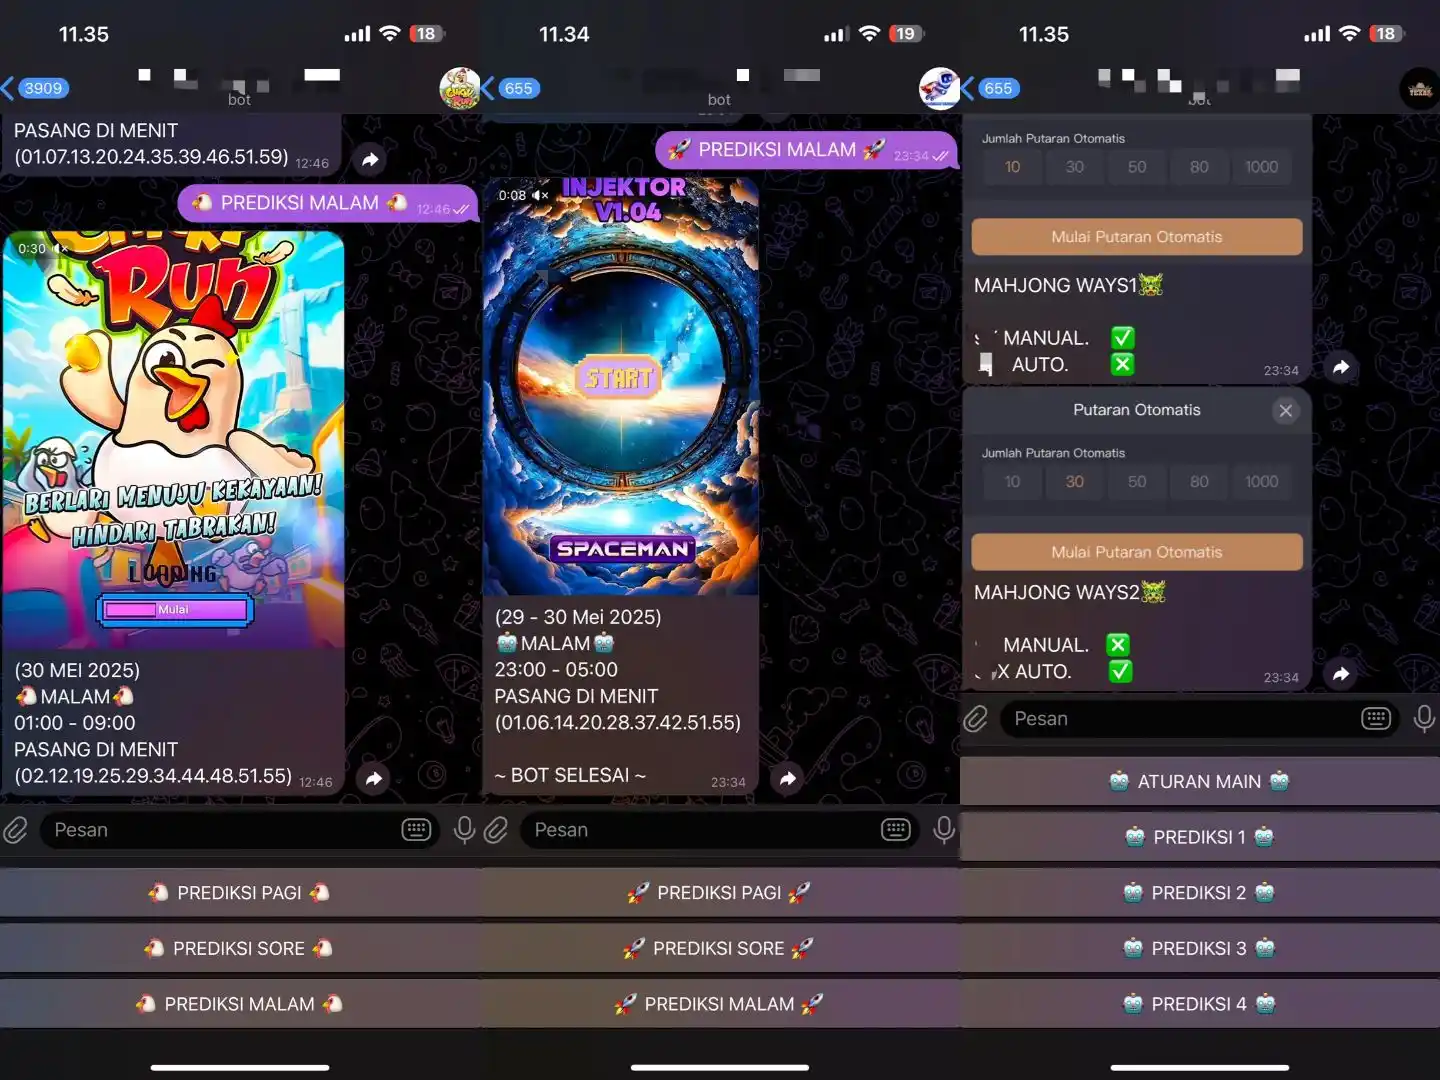Choose PREDIKSI SORE with rocket emoji
Viewport: 1440px width, 1080px height.
coord(720,948)
